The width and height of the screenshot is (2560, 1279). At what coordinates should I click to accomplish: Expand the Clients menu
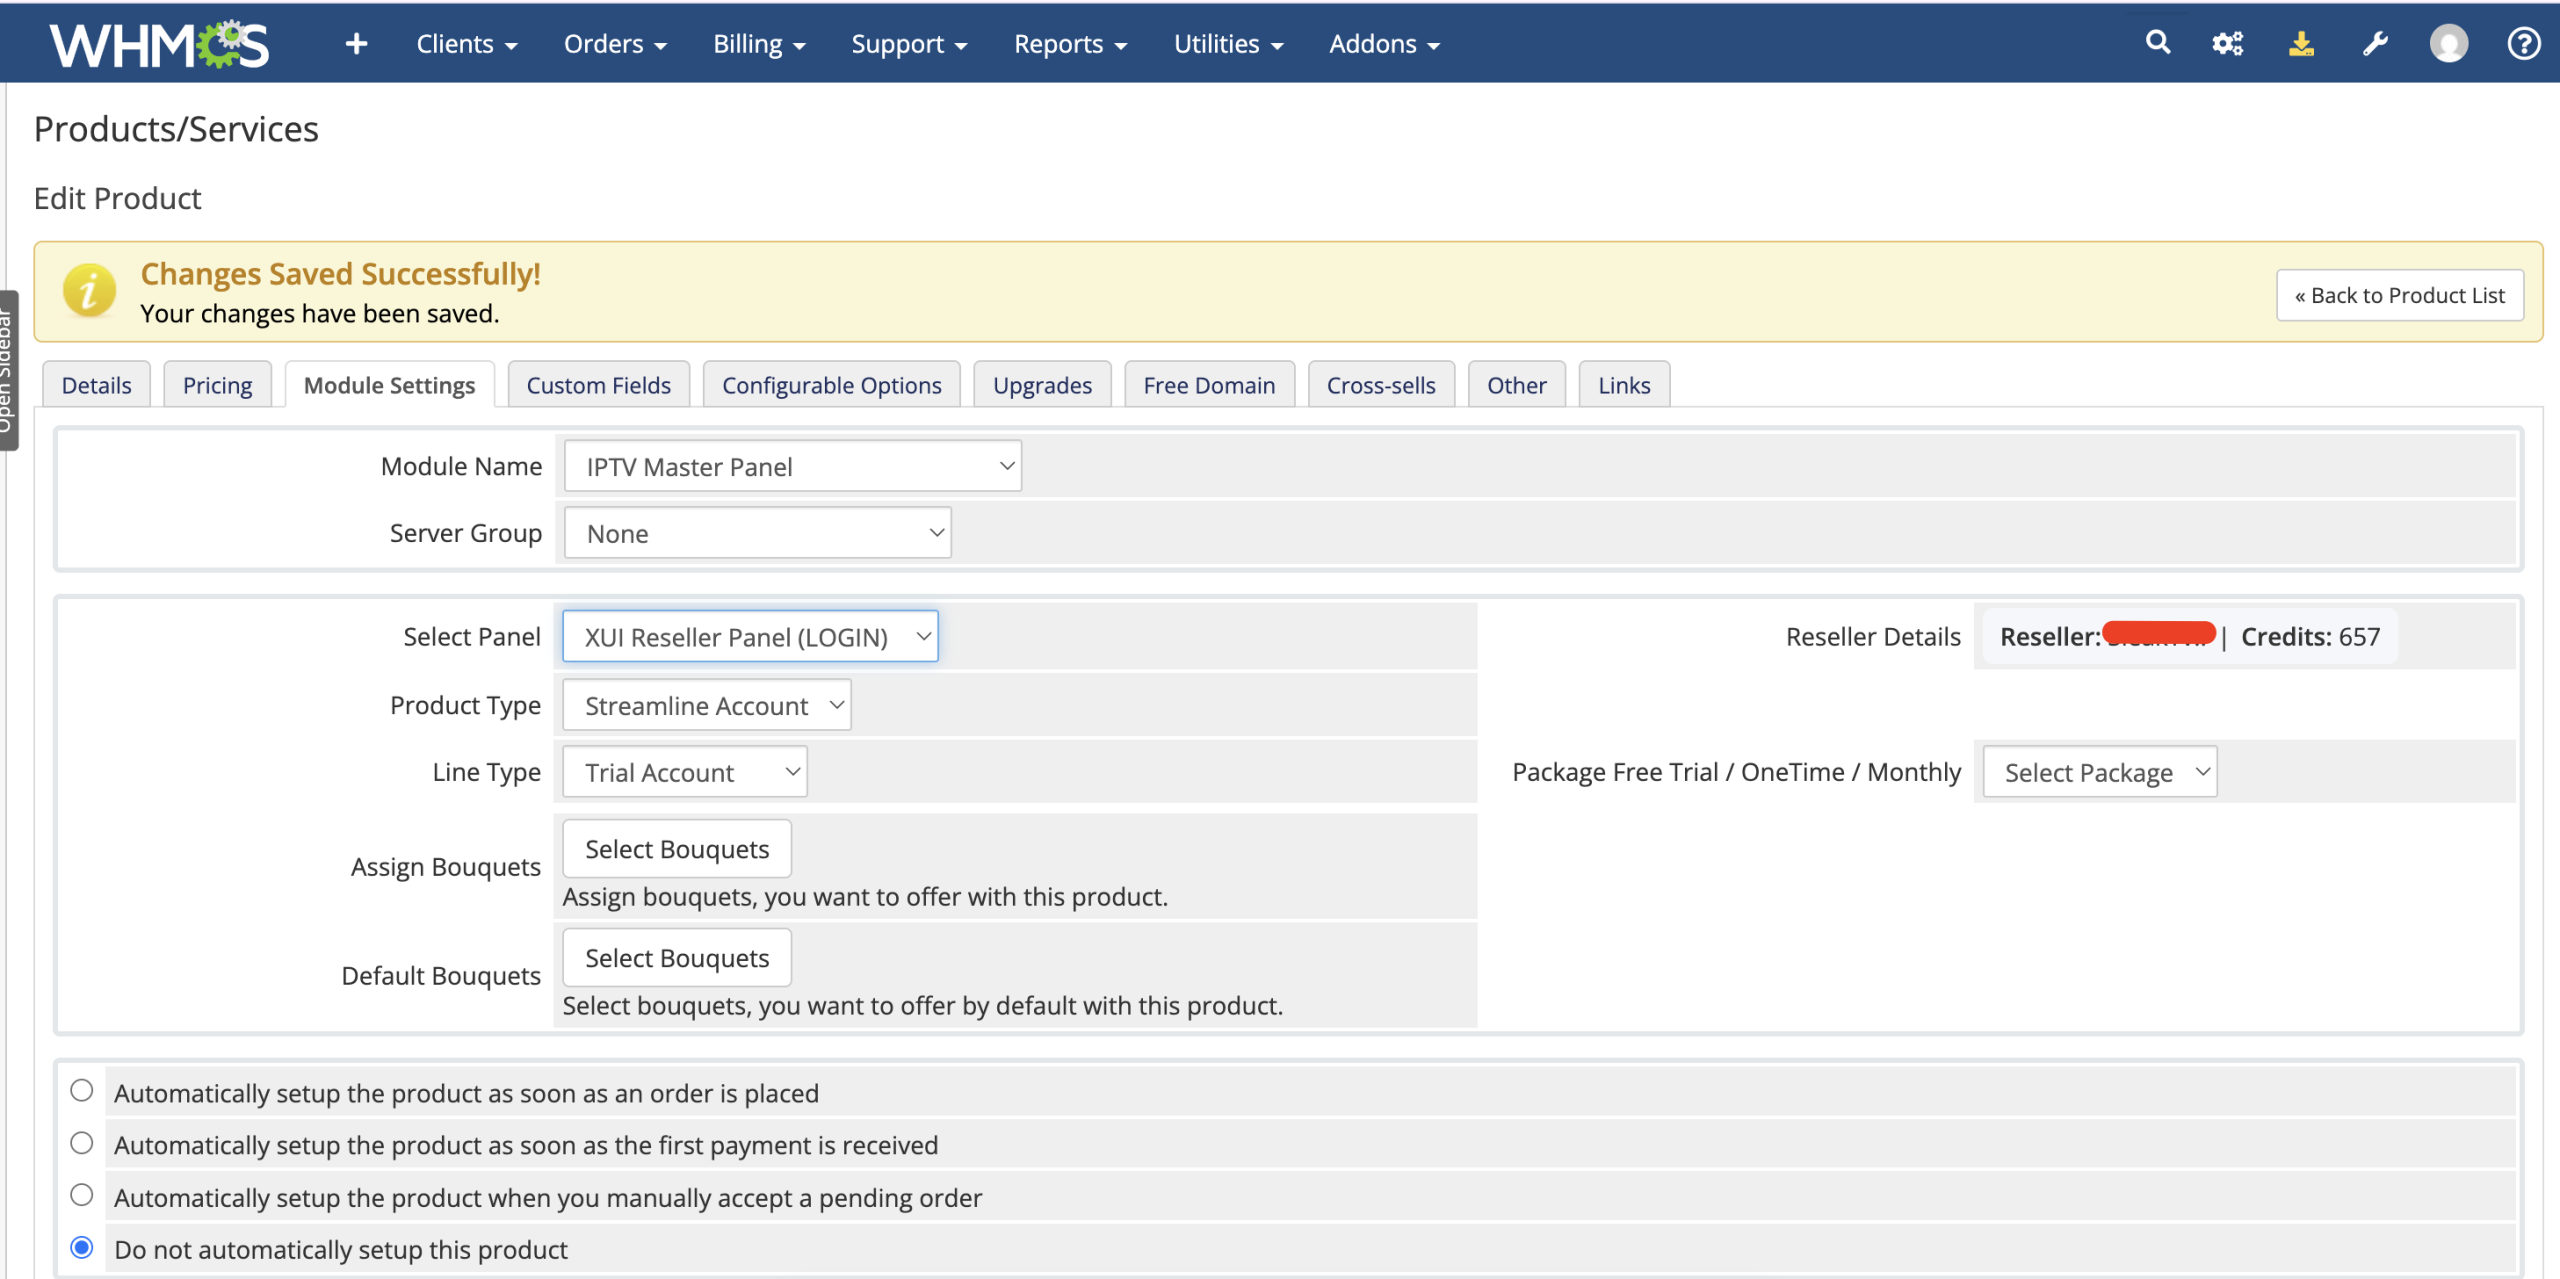pyautogui.click(x=467, y=44)
